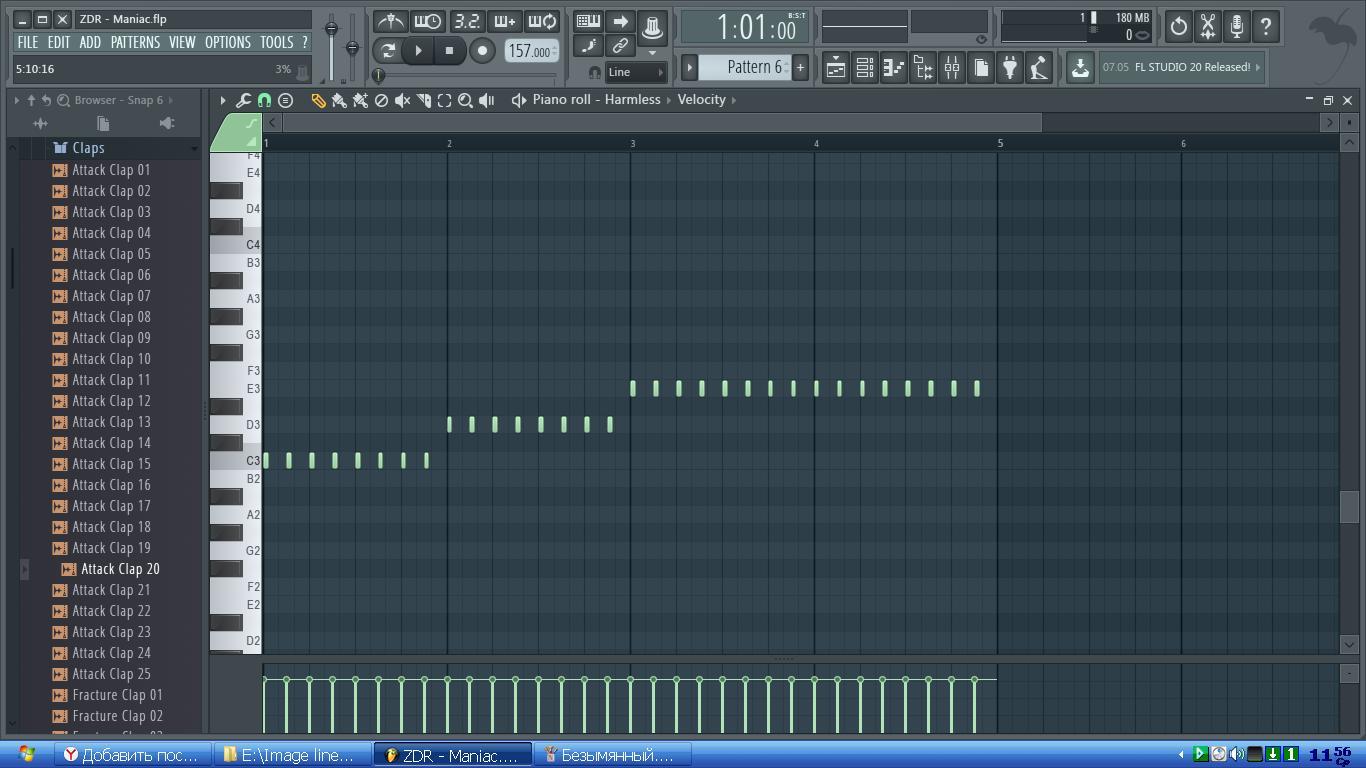Open help question mark icon
This screenshot has height=768, width=1366.
pyautogui.click(x=1266, y=27)
